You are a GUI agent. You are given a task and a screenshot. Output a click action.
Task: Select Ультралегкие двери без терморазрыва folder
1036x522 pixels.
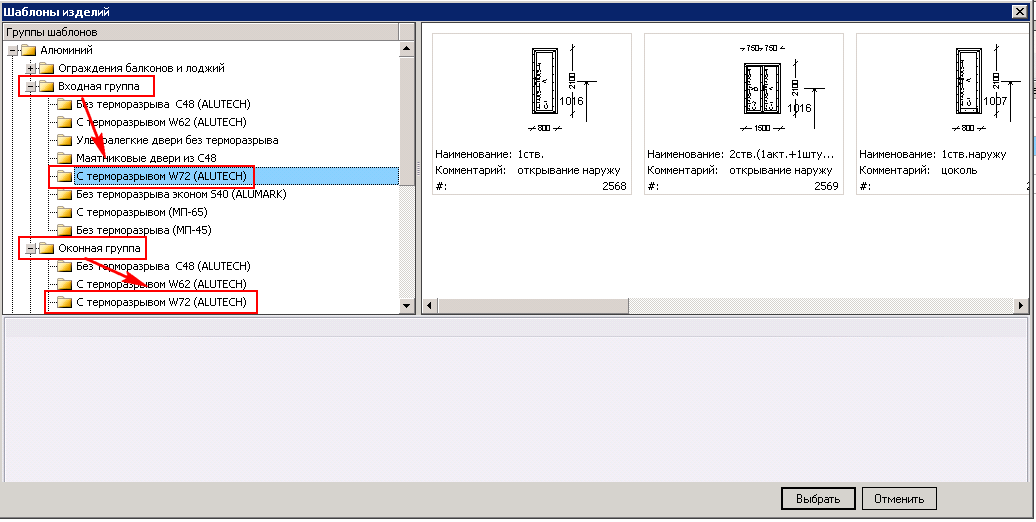coord(176,140)
